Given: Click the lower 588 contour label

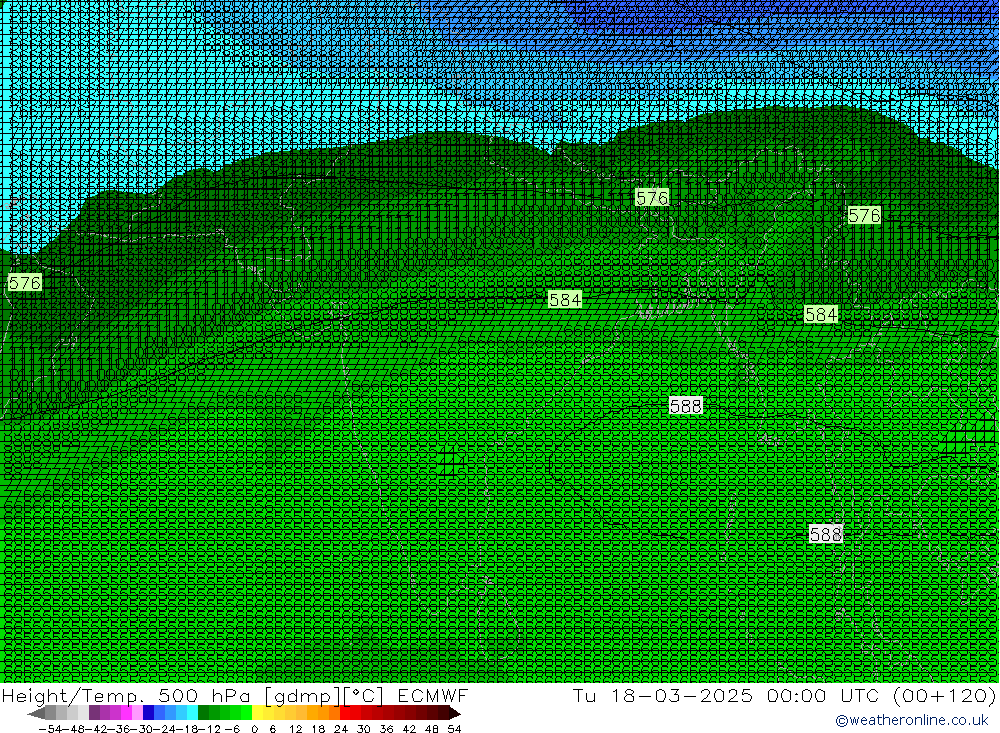Looking at the screenshot, I should (x=826, y=534).
